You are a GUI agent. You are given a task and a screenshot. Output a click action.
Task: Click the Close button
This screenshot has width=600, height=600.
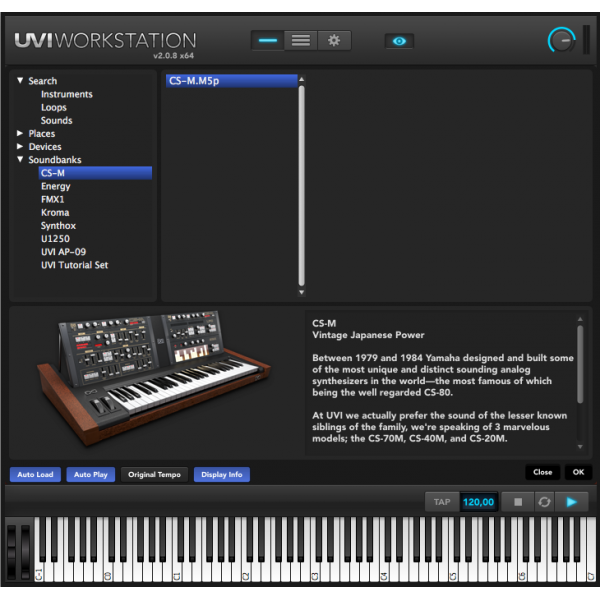[x=543, y=472]
